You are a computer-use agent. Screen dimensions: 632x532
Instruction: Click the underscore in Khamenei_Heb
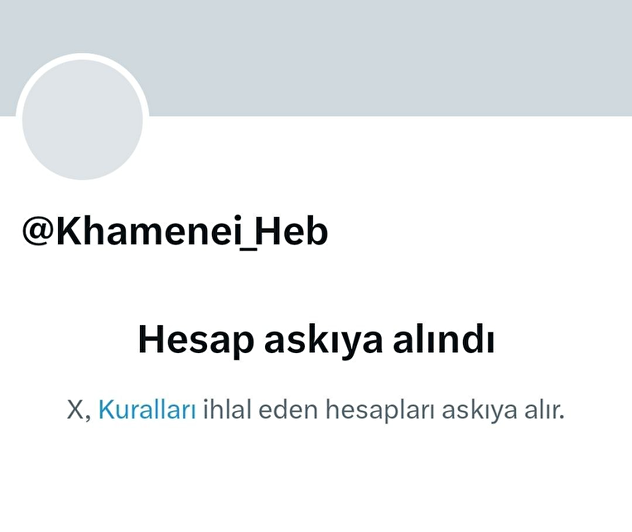[248, 249]
